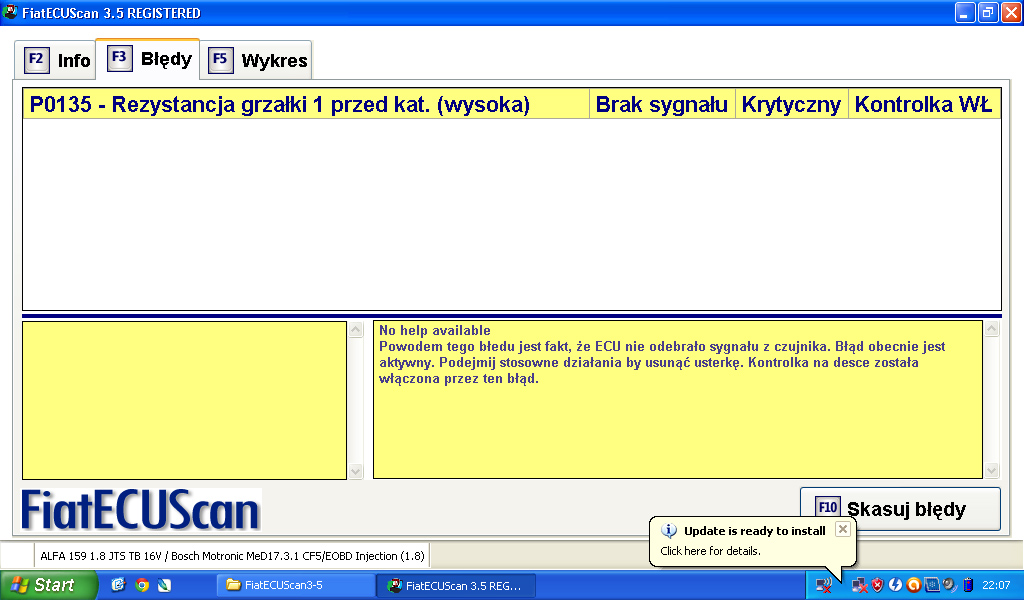The width and height of the screenshot is (1024, 600).
Task: Click the 'Brak sygnału' cell
Action: pos(662,104)
